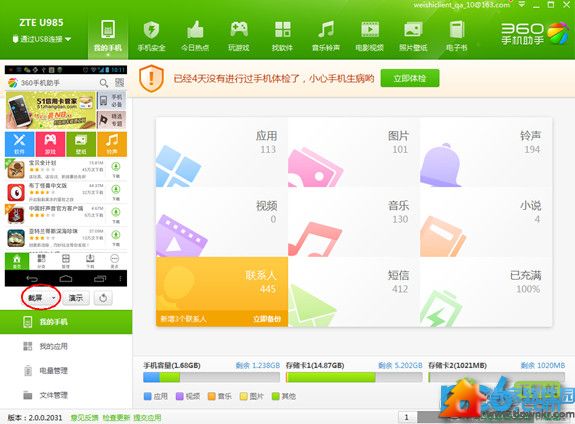Image resolution: width=575 pixels, height=424 pixels.
Task: Open the 已充满 100% battery tile
Action: point(486,292)
